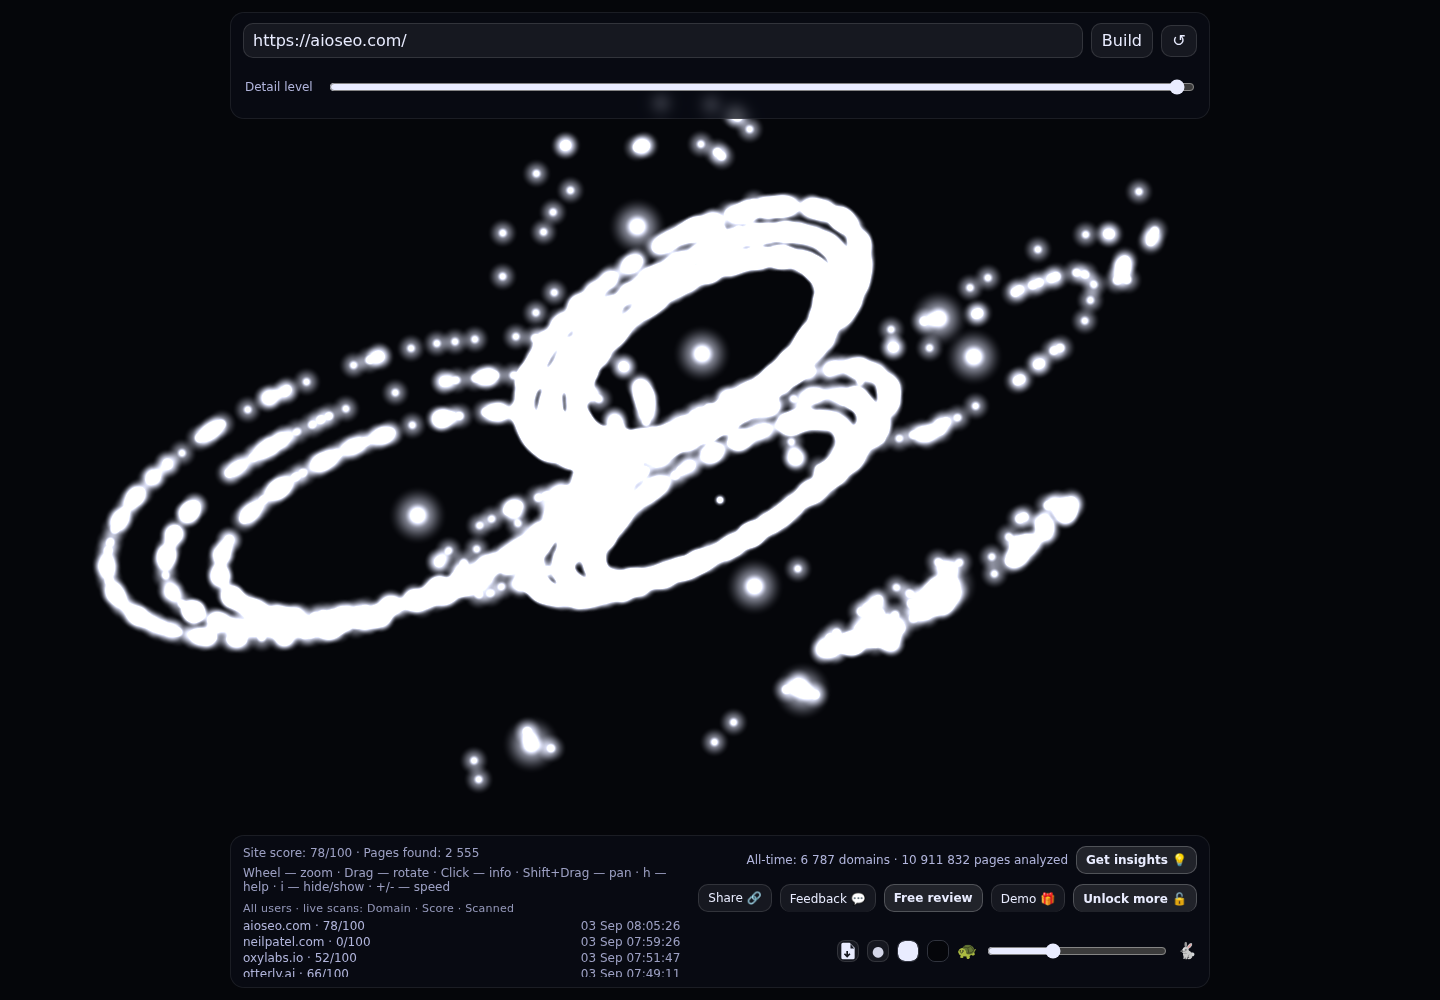Click the download file icon
This screenshot has width=1440, height=1000.
848,951
